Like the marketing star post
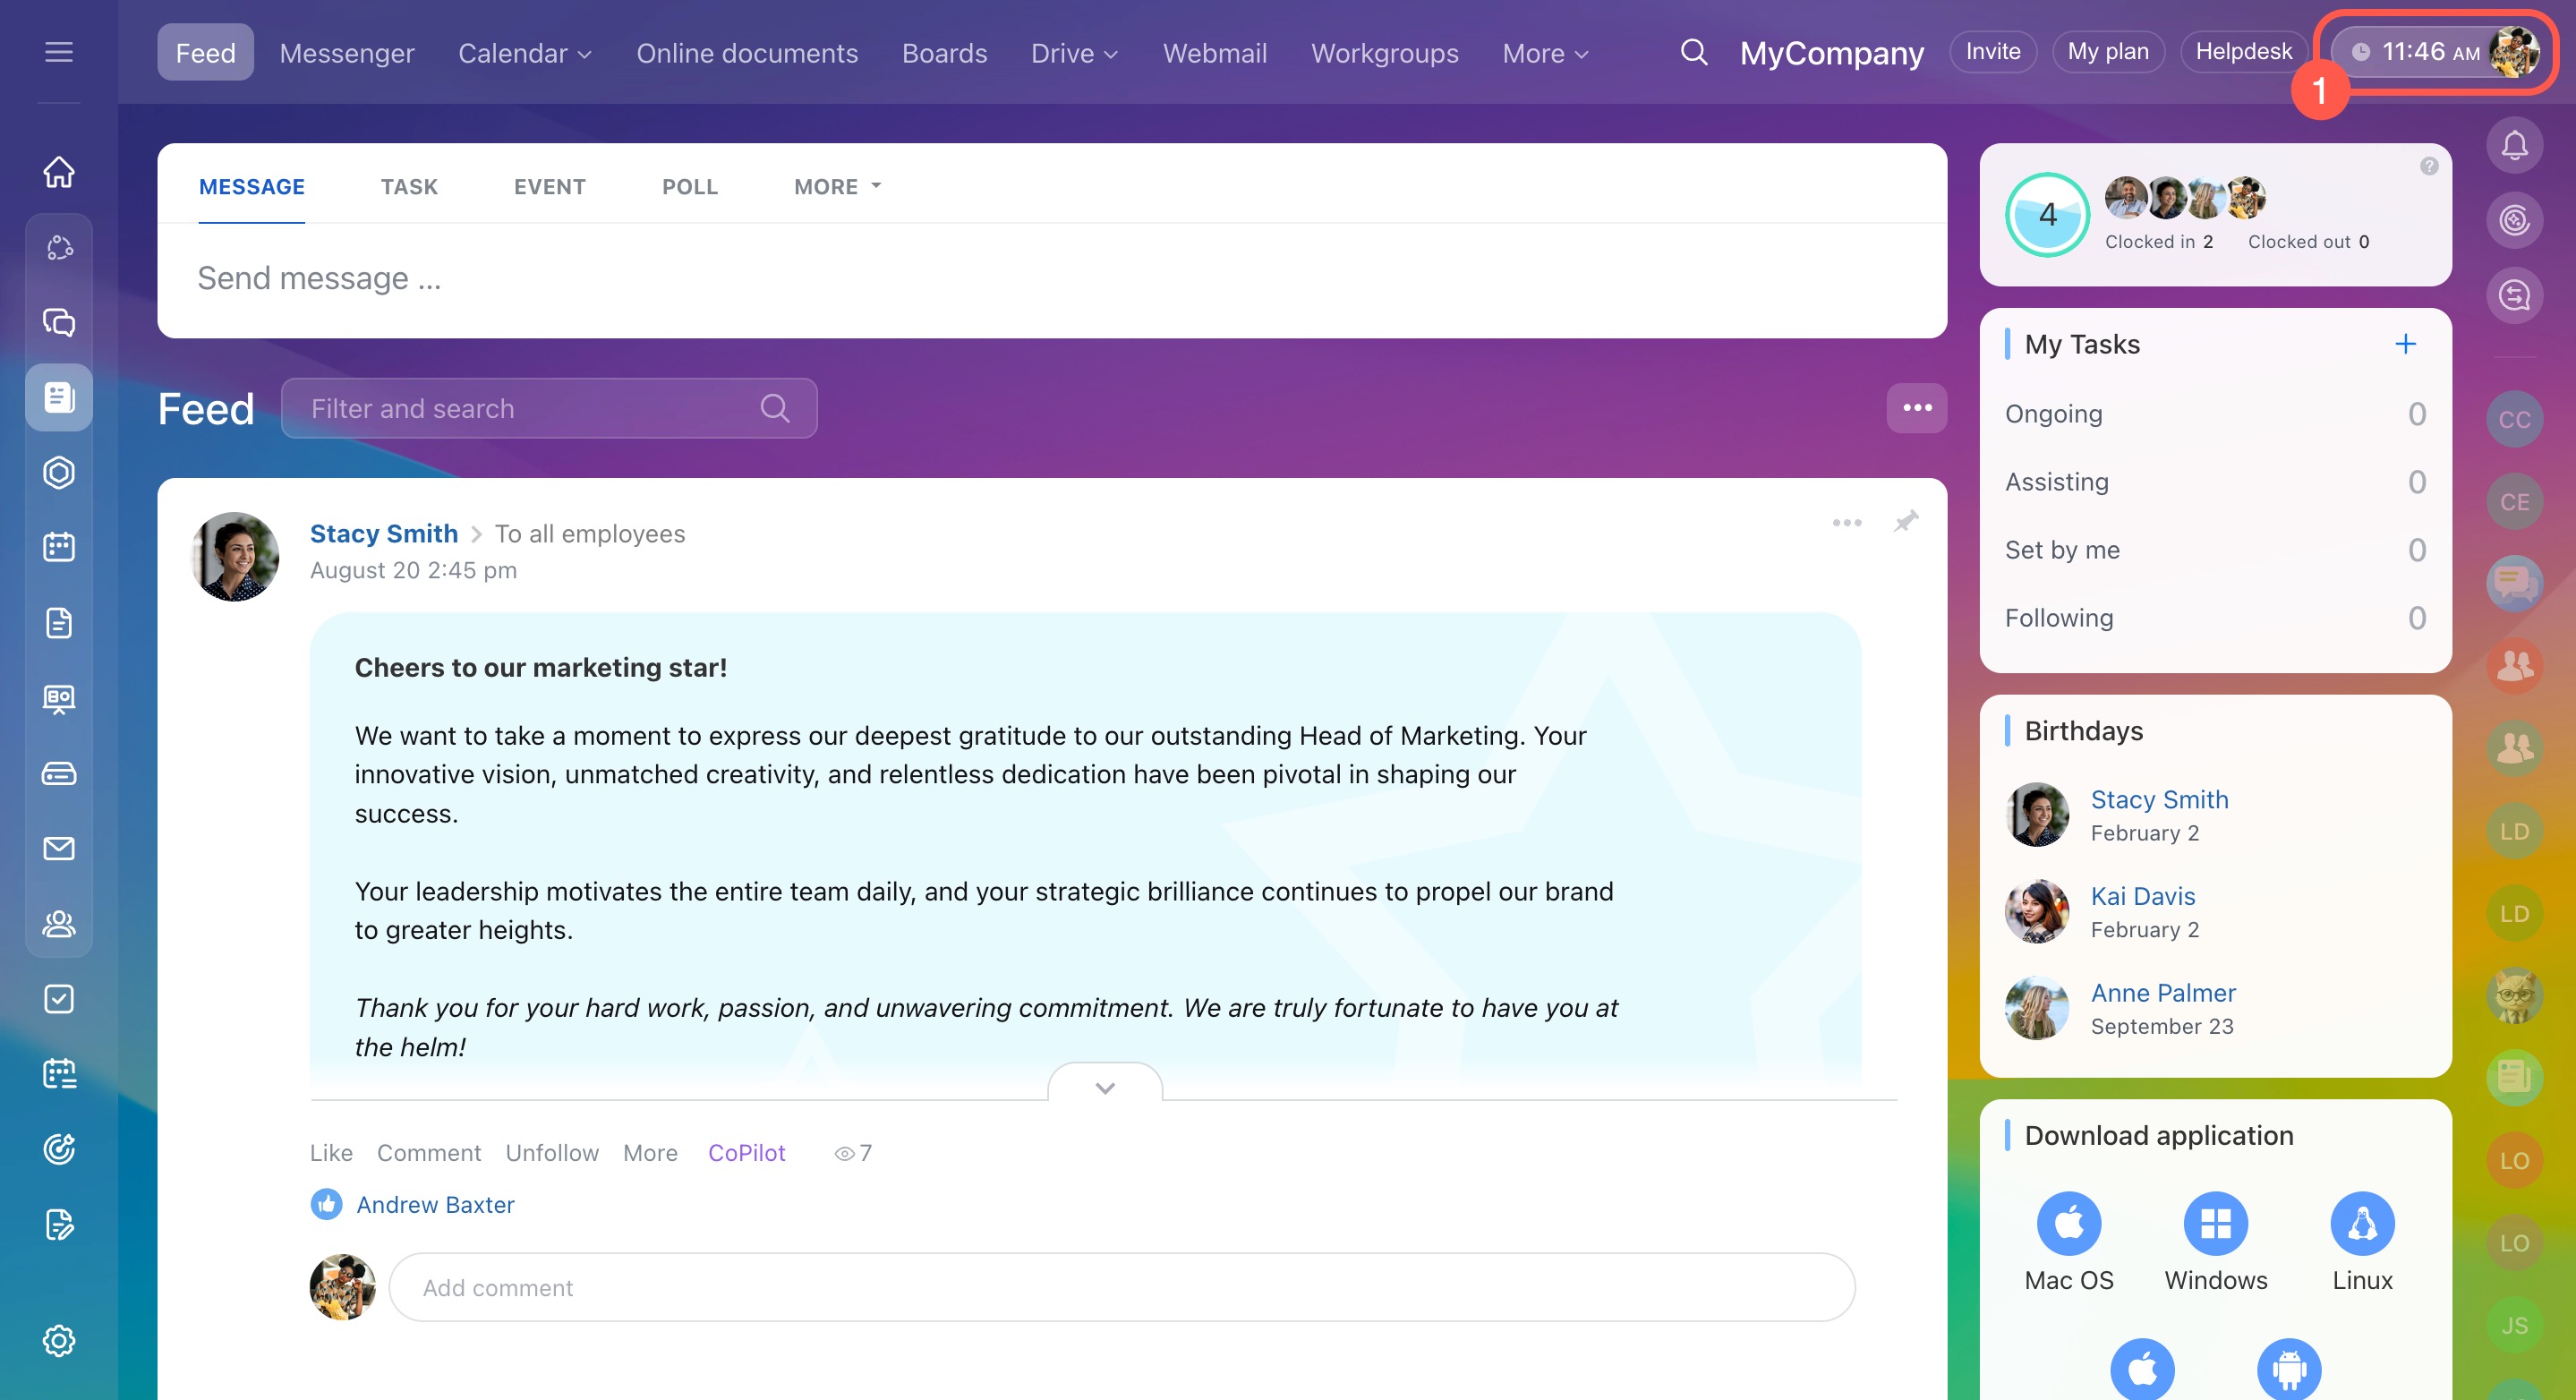The height and width of the screenshot is (1400, 2576). (x=331, y=1153)
